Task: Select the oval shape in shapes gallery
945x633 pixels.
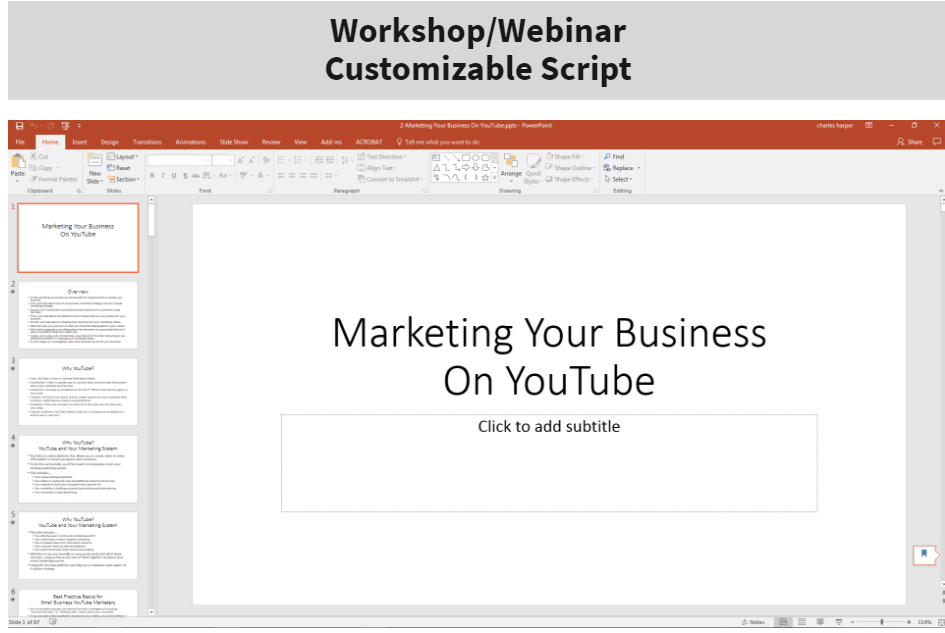Action: [476, 158]
